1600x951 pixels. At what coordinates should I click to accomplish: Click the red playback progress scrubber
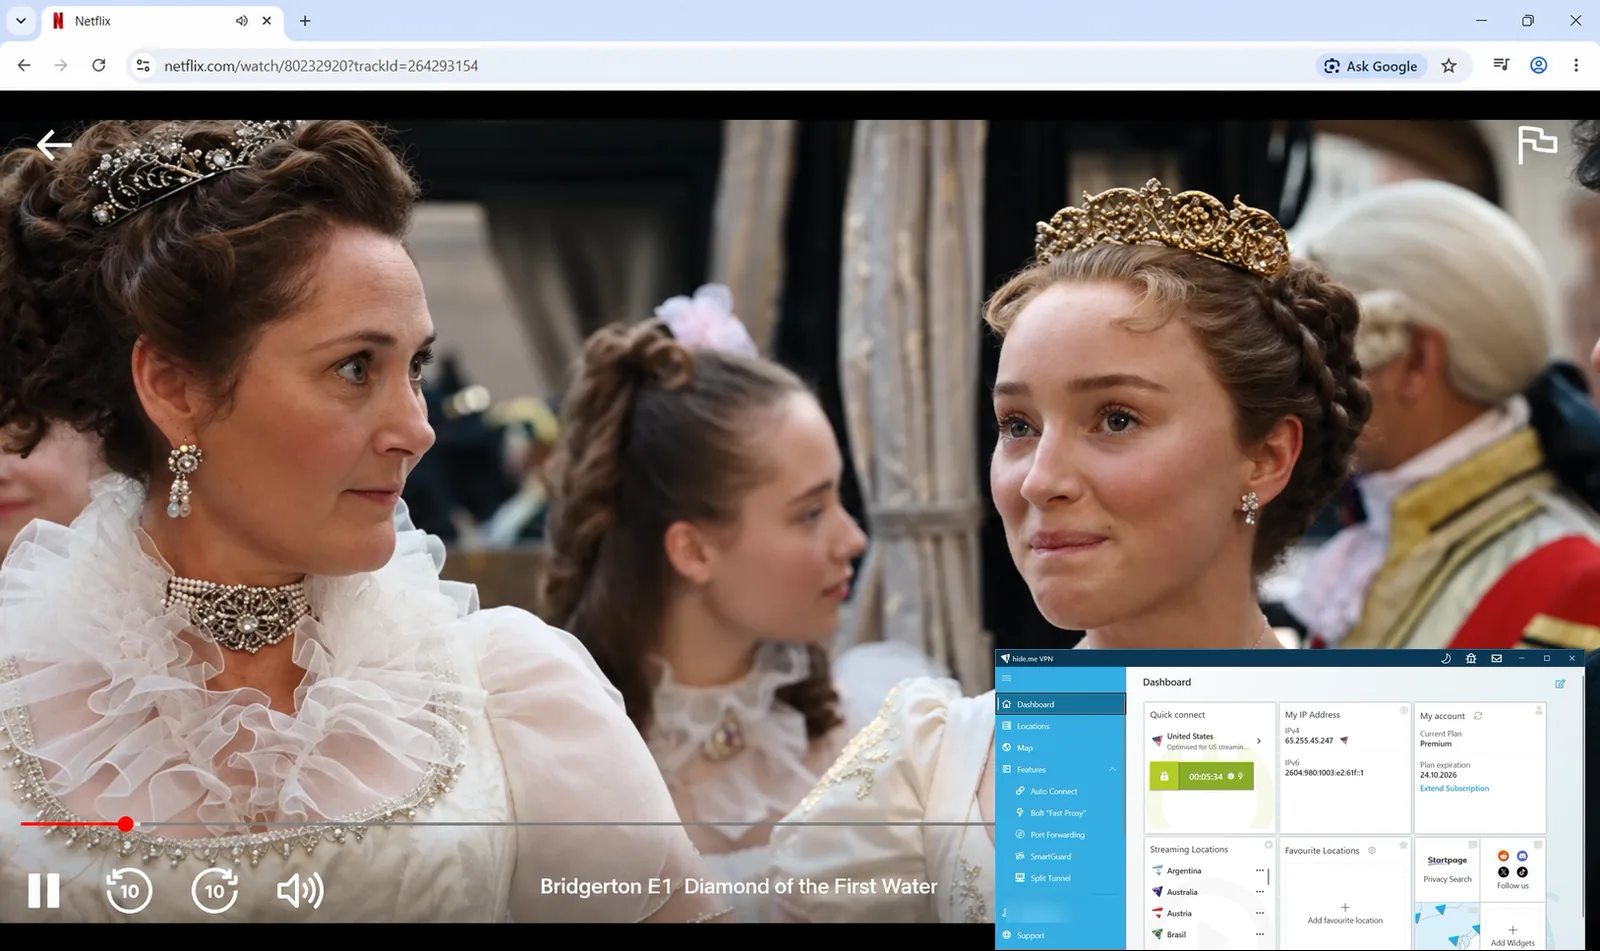pos(125,824)
